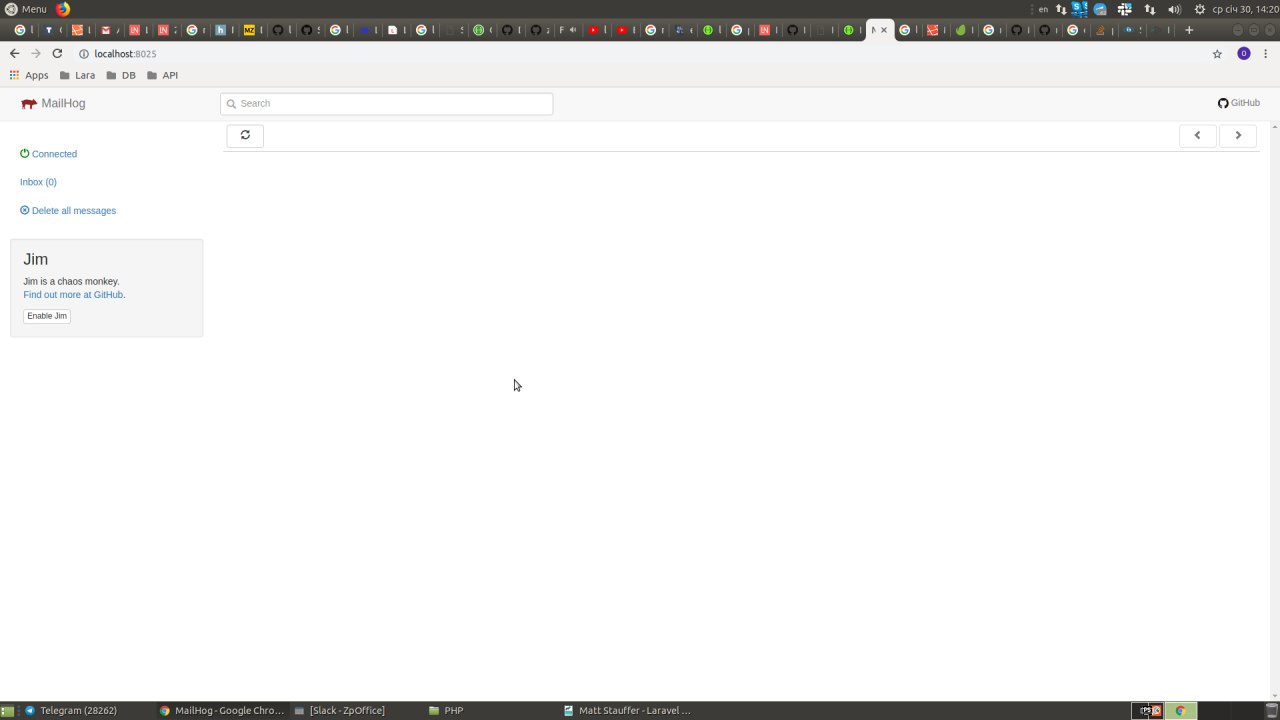
Task: Click the browser back arrow
Action: pyautogui.click(x=14, y=54)
